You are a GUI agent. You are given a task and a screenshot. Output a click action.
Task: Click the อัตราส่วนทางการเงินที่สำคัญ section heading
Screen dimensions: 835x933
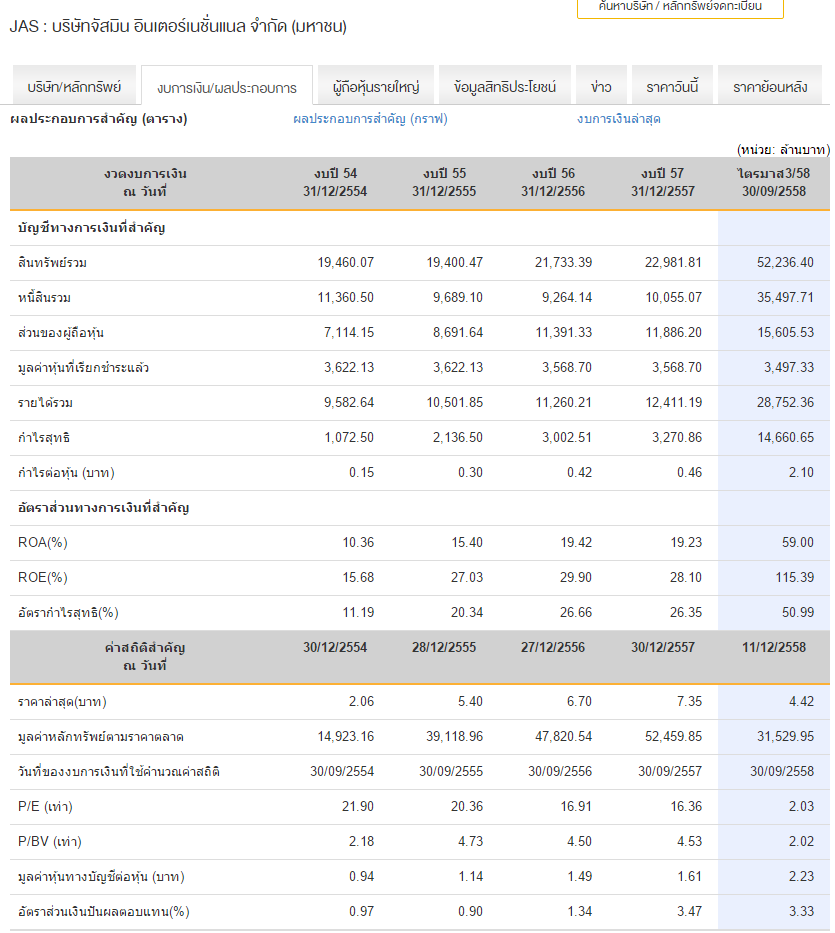[104, 508]
